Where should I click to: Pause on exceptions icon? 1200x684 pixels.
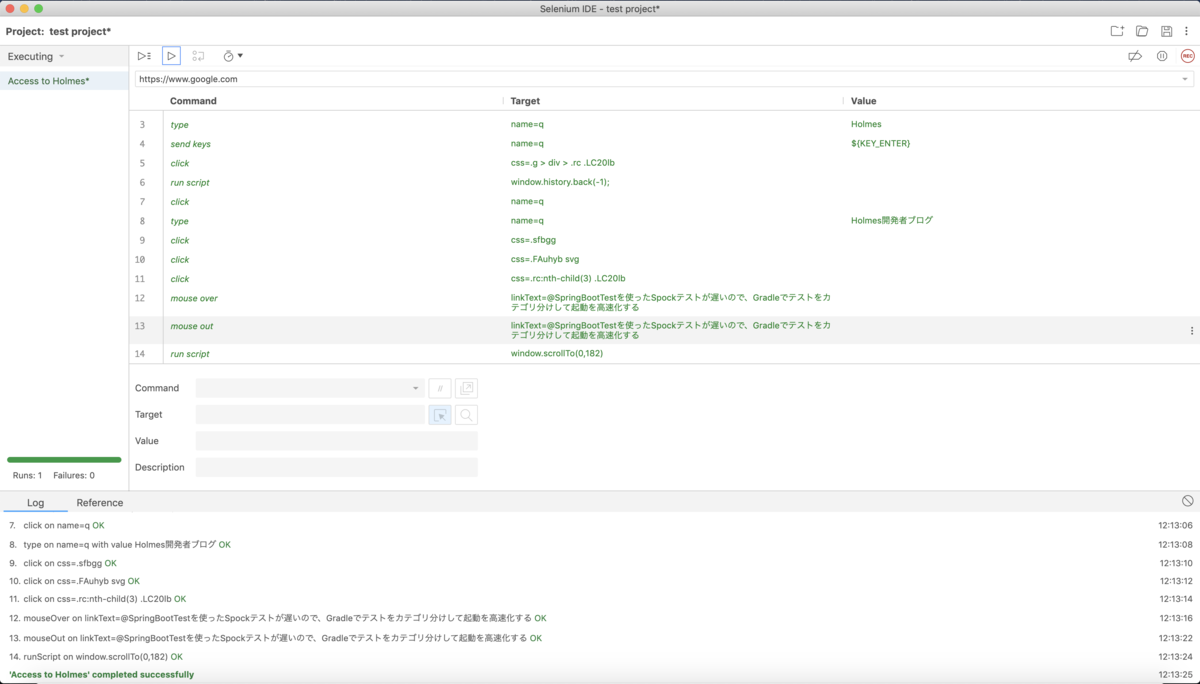1162,56
